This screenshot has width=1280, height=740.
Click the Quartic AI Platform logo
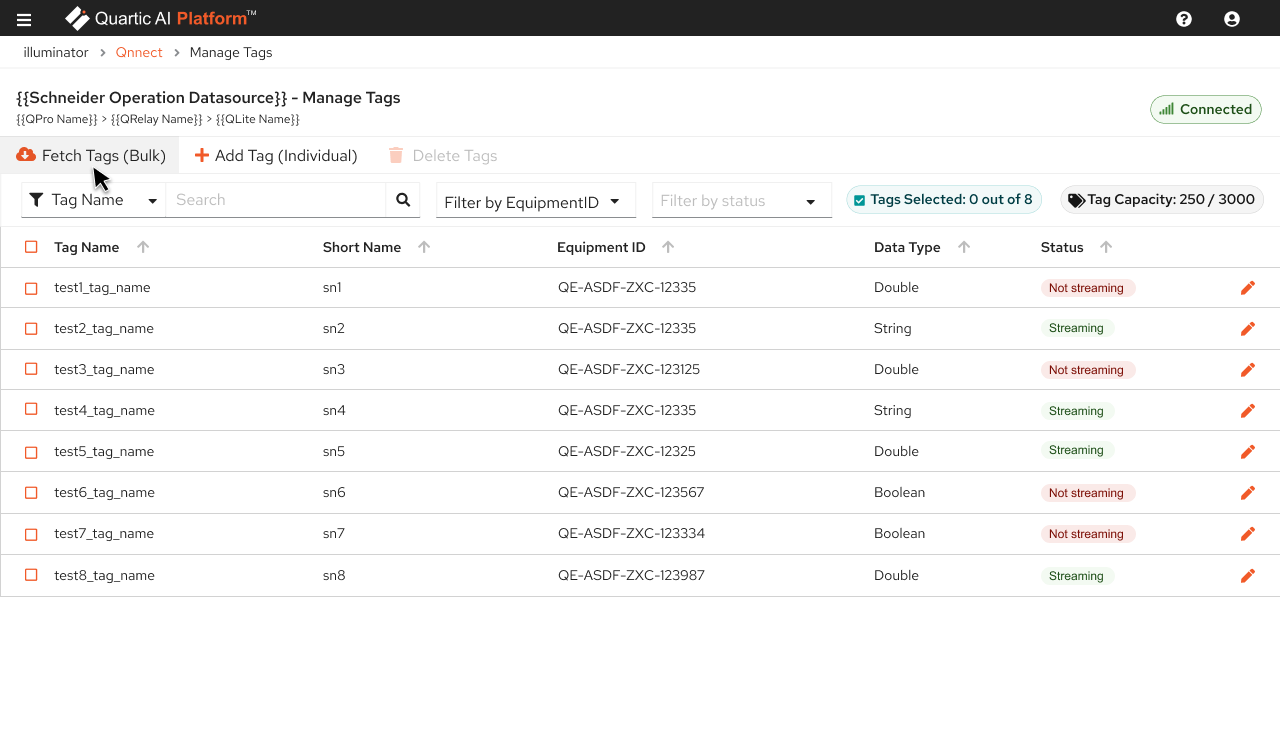161,18
